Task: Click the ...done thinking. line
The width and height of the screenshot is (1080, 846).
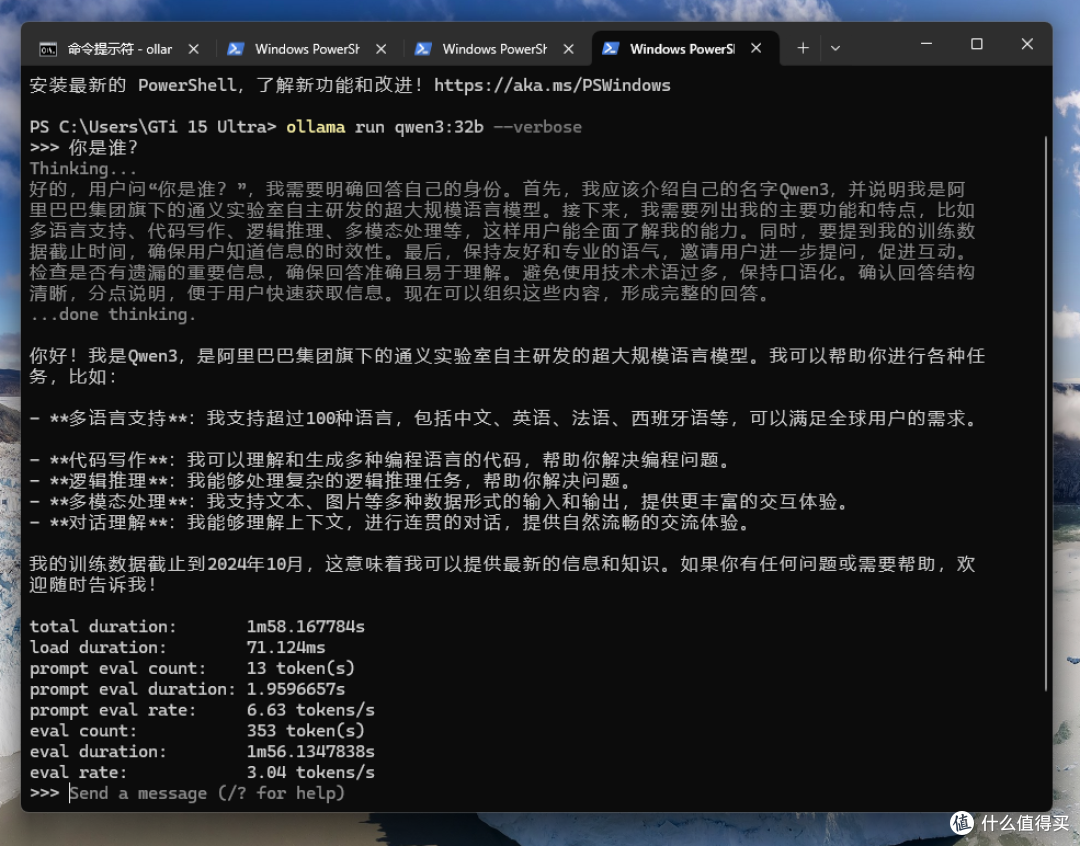Action: tap(113, 314)
